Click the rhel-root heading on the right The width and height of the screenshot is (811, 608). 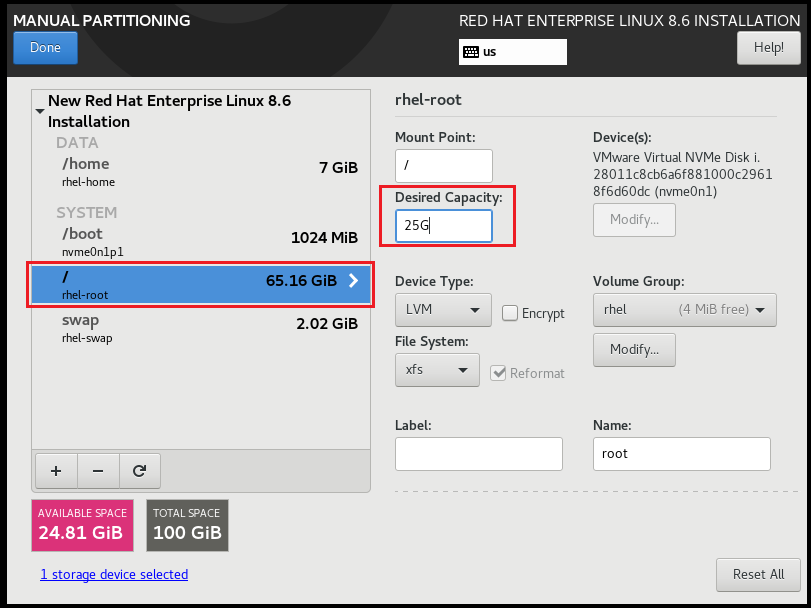pyautogui.click(x=428, y=100)
